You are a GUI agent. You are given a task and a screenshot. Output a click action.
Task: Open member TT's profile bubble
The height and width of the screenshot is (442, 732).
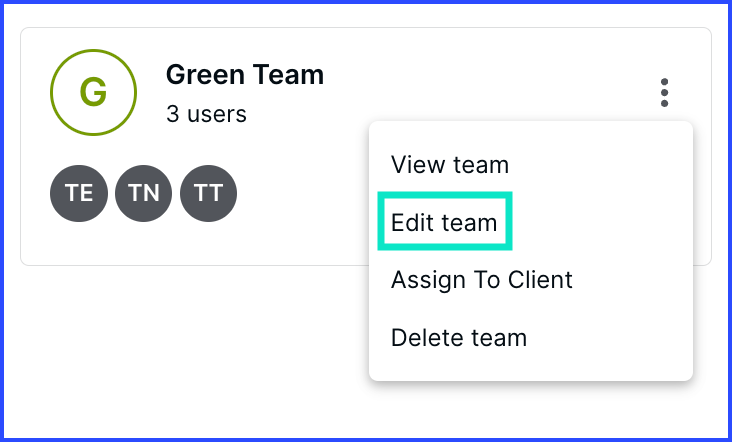point(208,193)
